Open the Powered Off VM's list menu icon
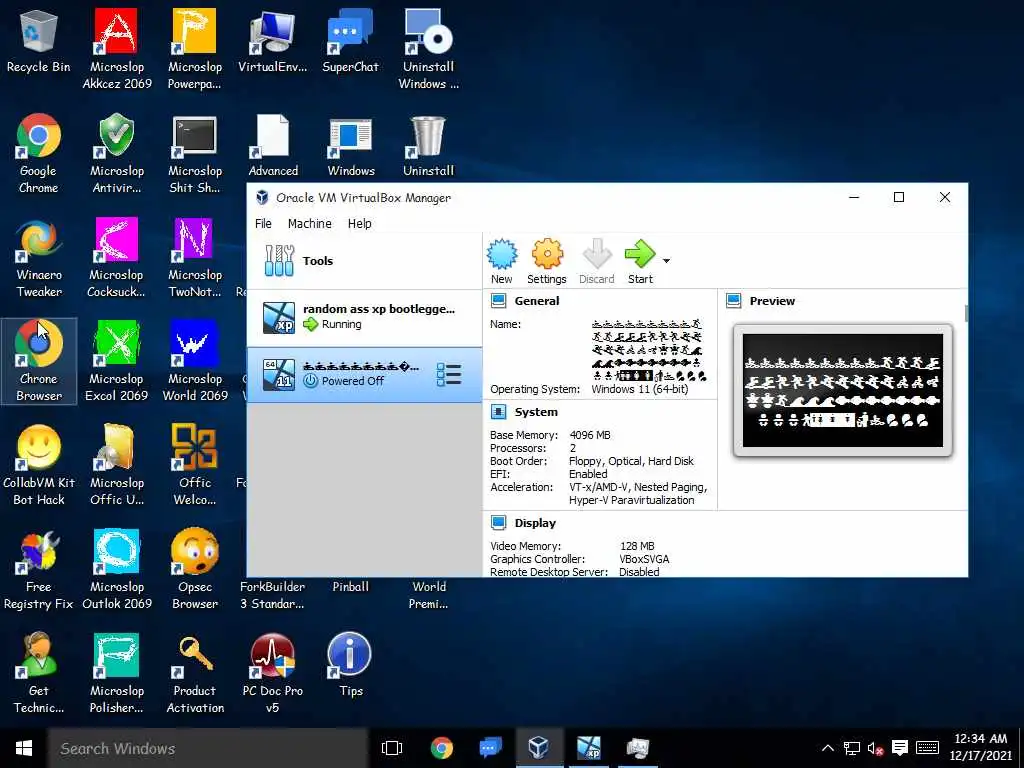 pyautogui.click(x=449, y=375)
